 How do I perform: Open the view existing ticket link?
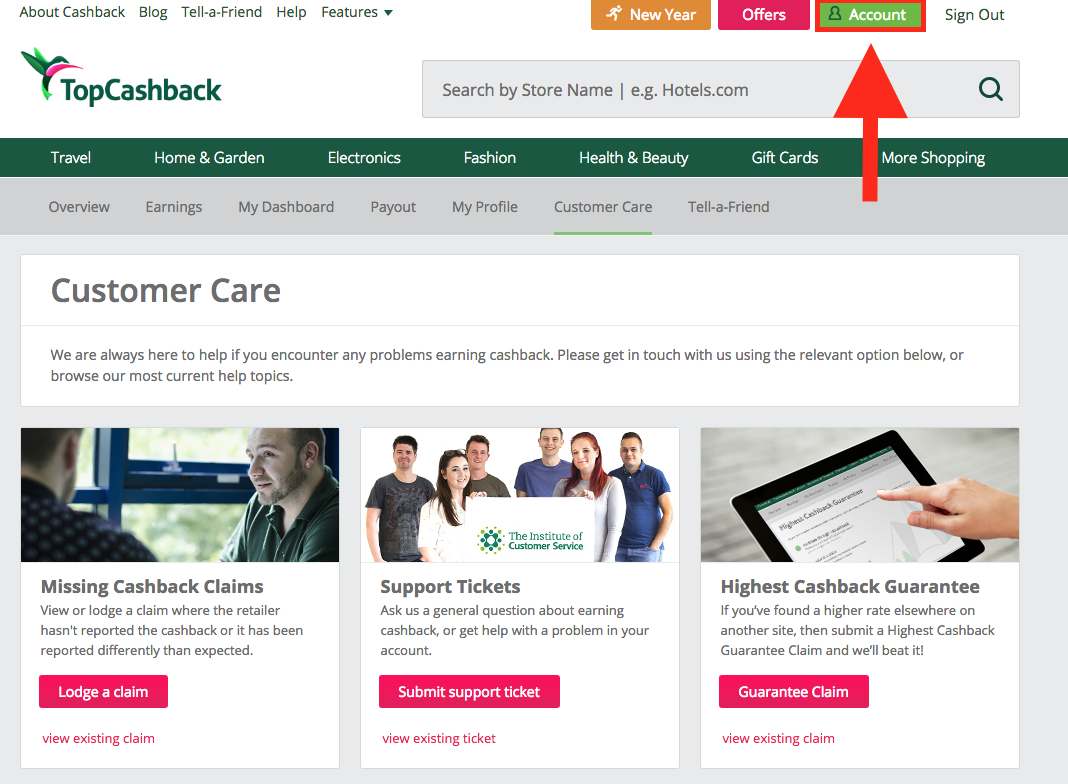[439, 738]
